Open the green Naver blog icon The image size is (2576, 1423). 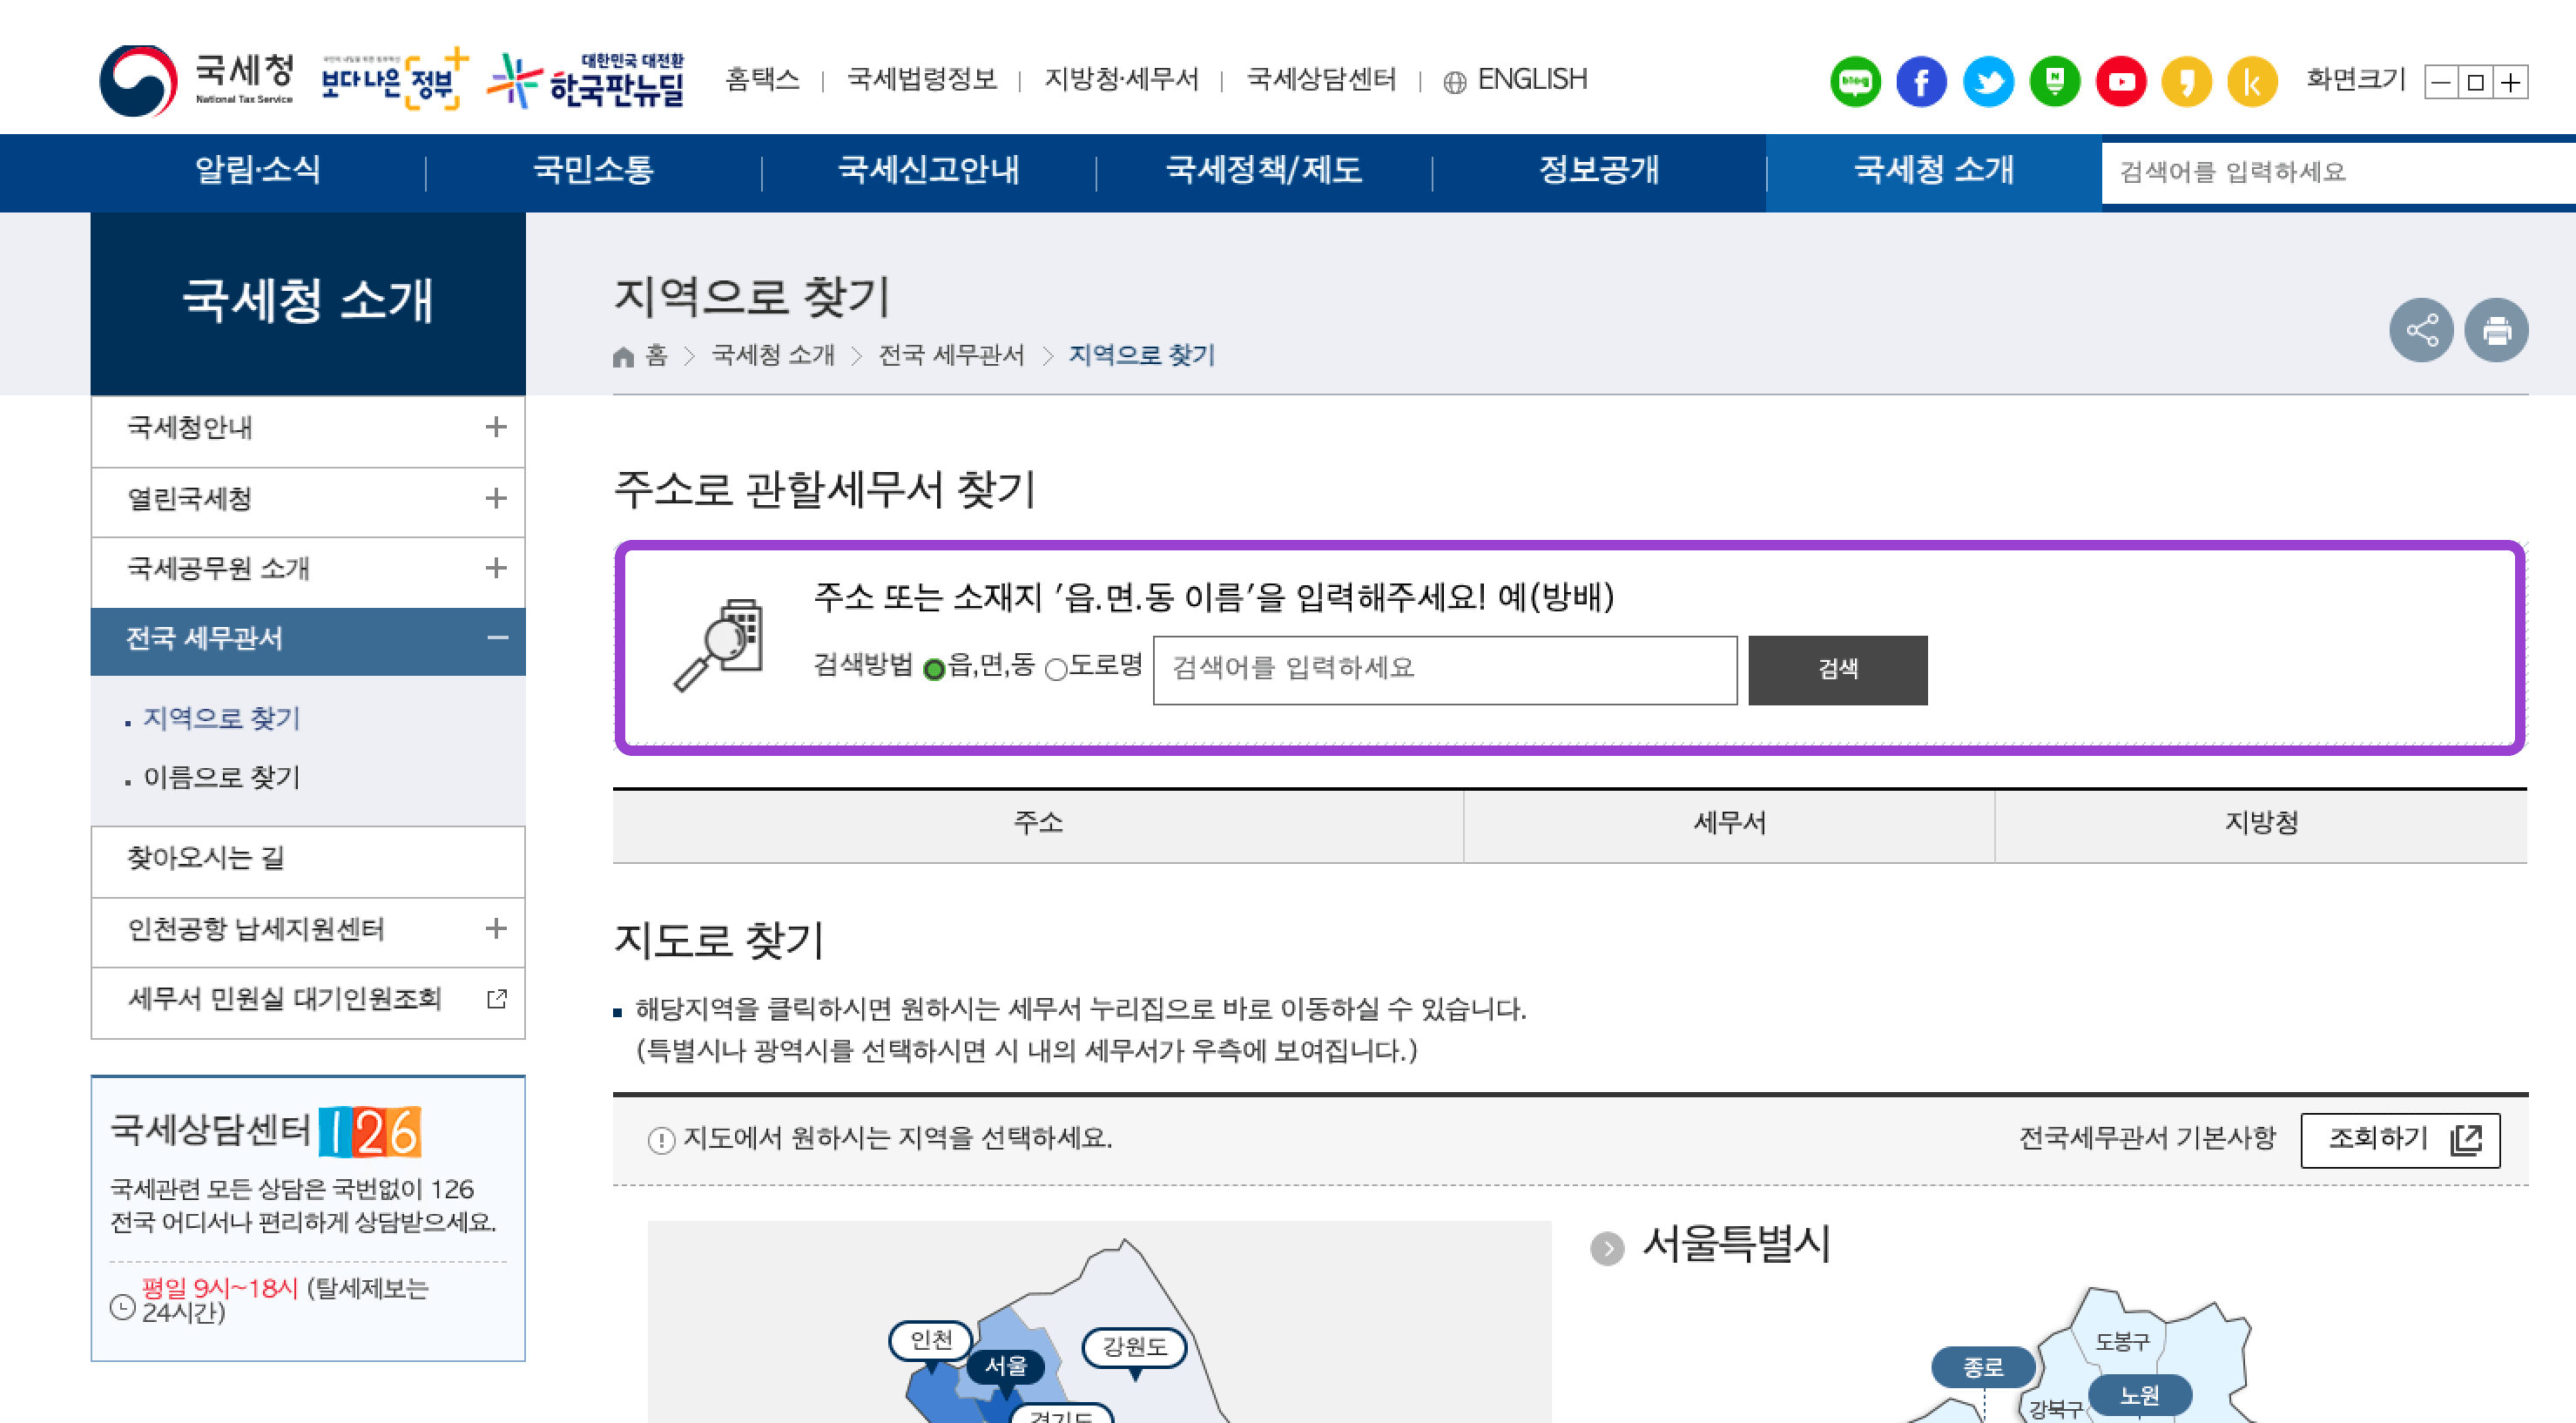coord(1855,82)
